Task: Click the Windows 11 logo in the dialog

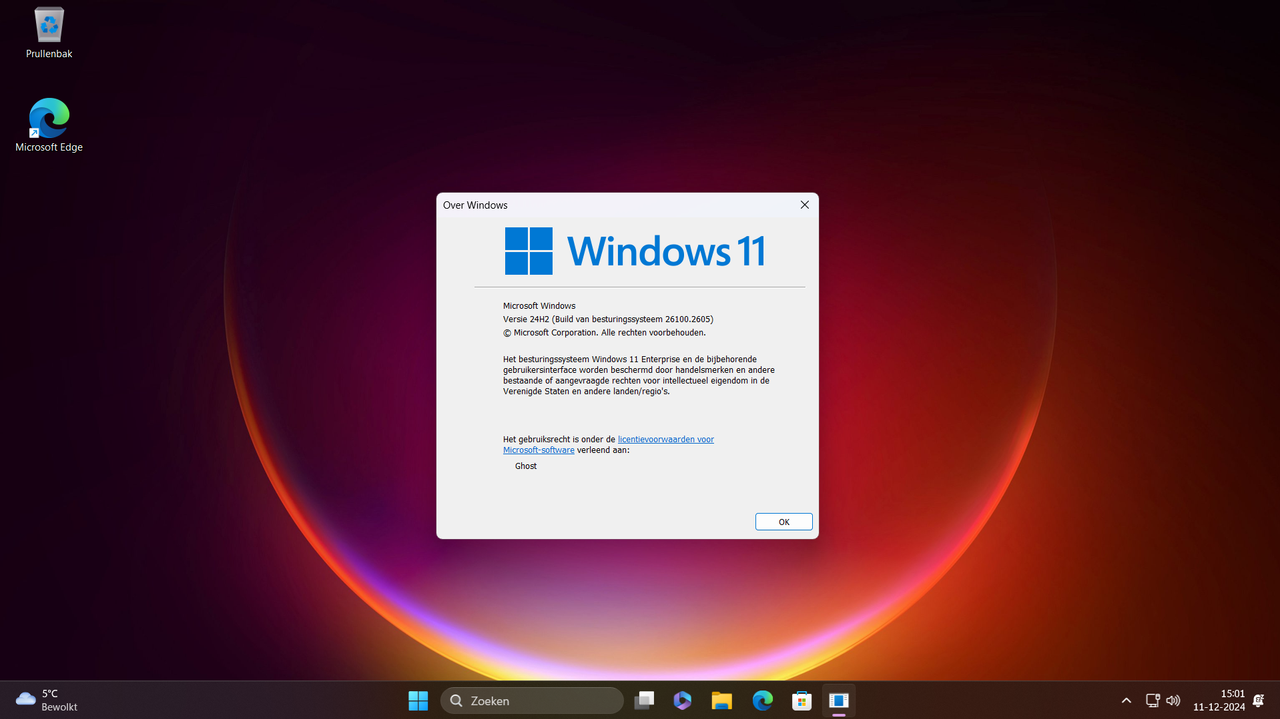Action: [635, 250]
